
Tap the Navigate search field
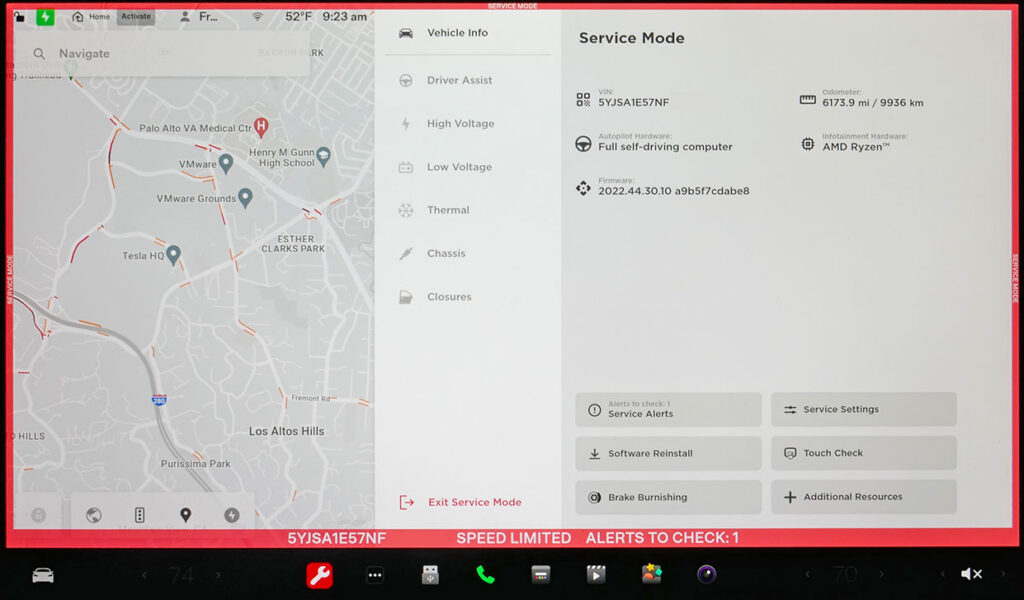point(161,54)
